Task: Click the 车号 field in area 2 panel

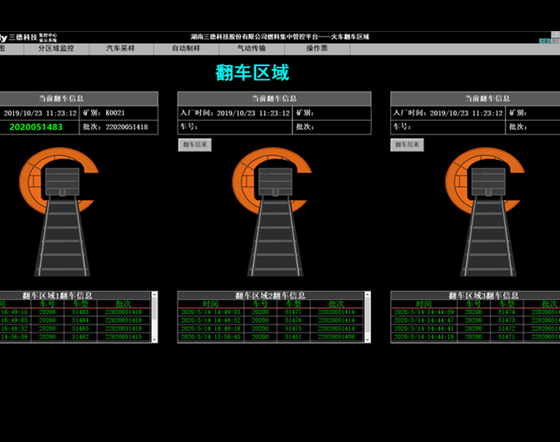Action: 235,127
